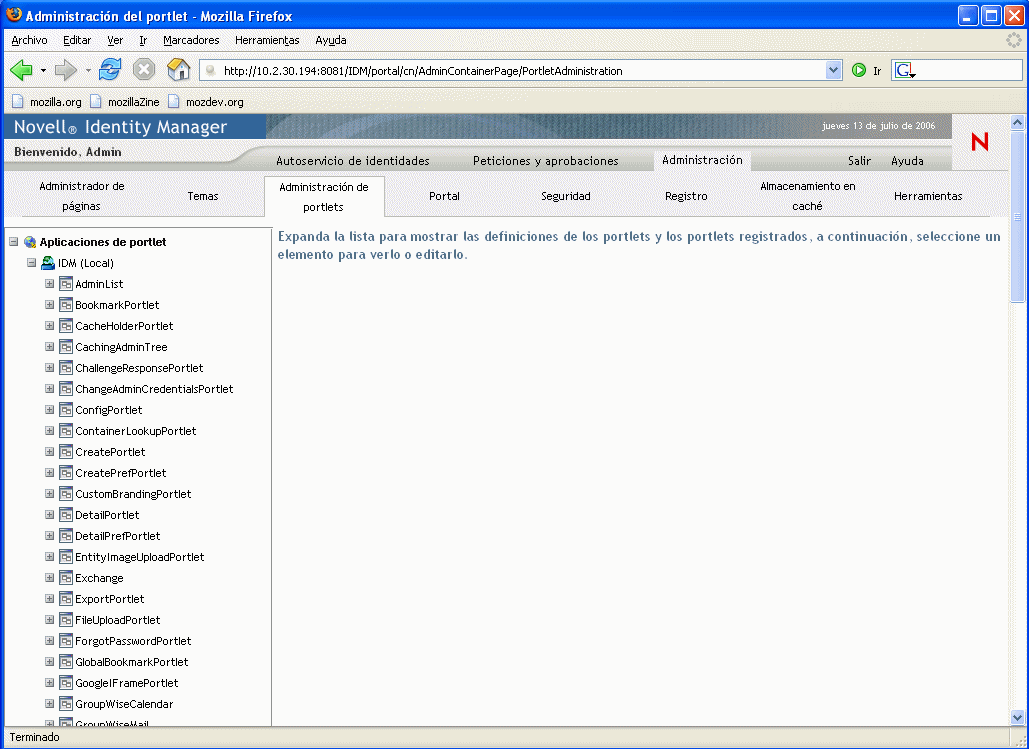Click the Stop loading icon
Image resolution: width=1029 pixels, height=749 pixels.
tap(144, 70)
